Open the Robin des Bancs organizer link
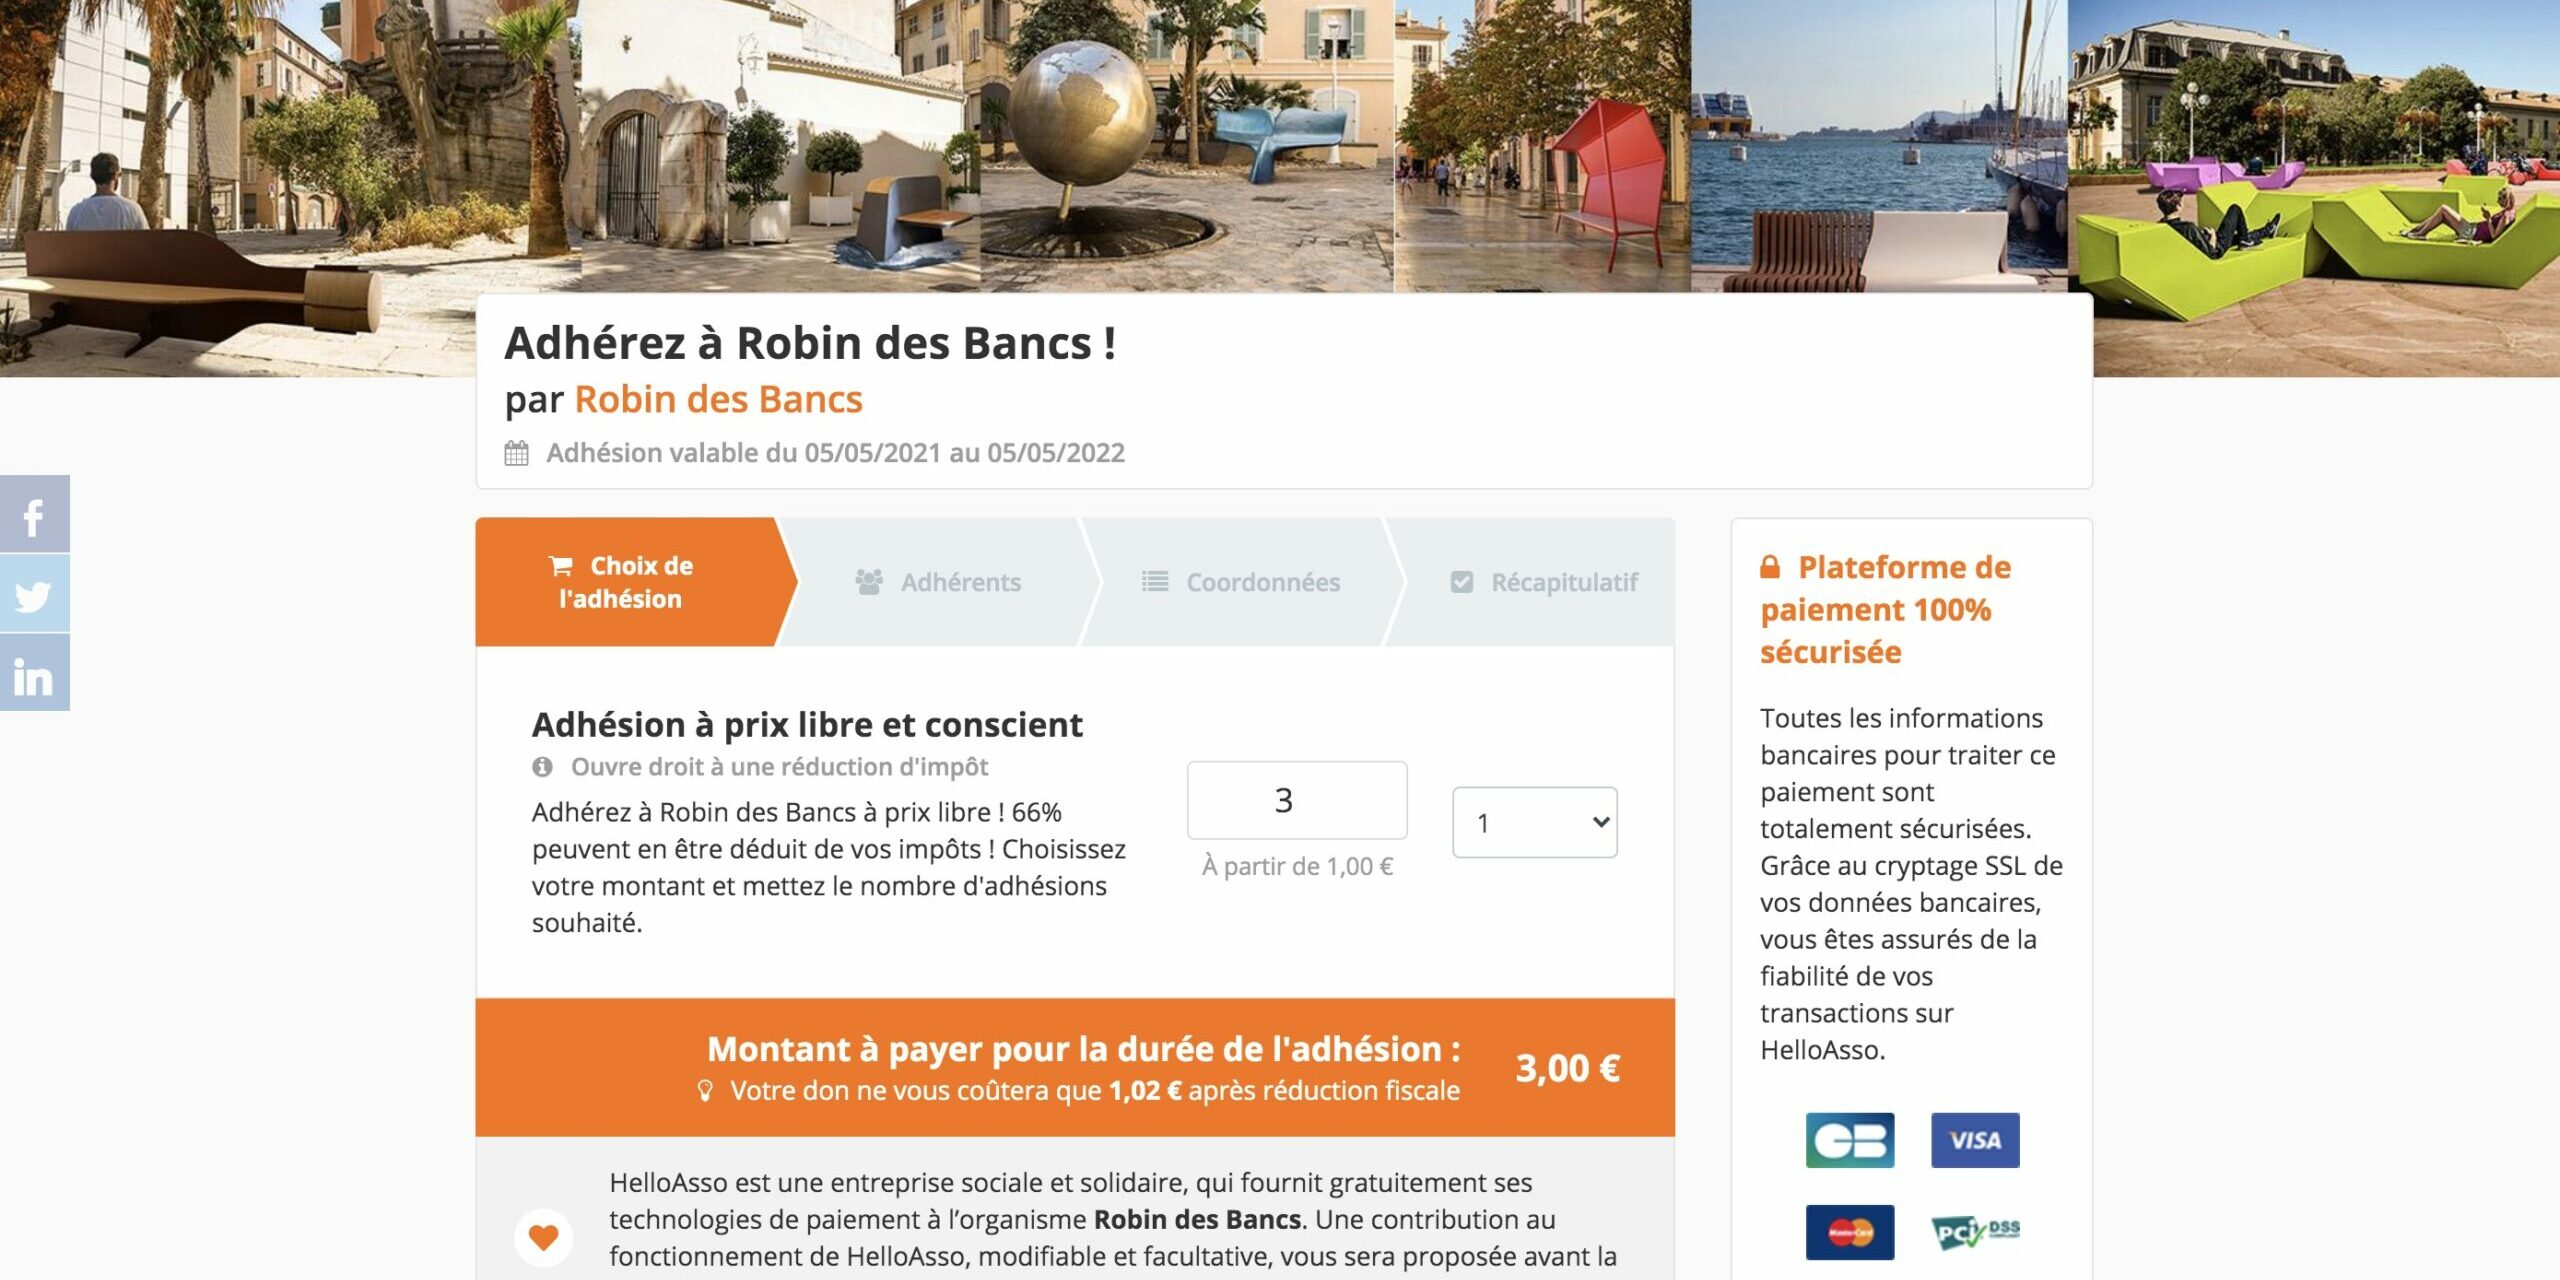2560x1280 pixels. (718, 399)
